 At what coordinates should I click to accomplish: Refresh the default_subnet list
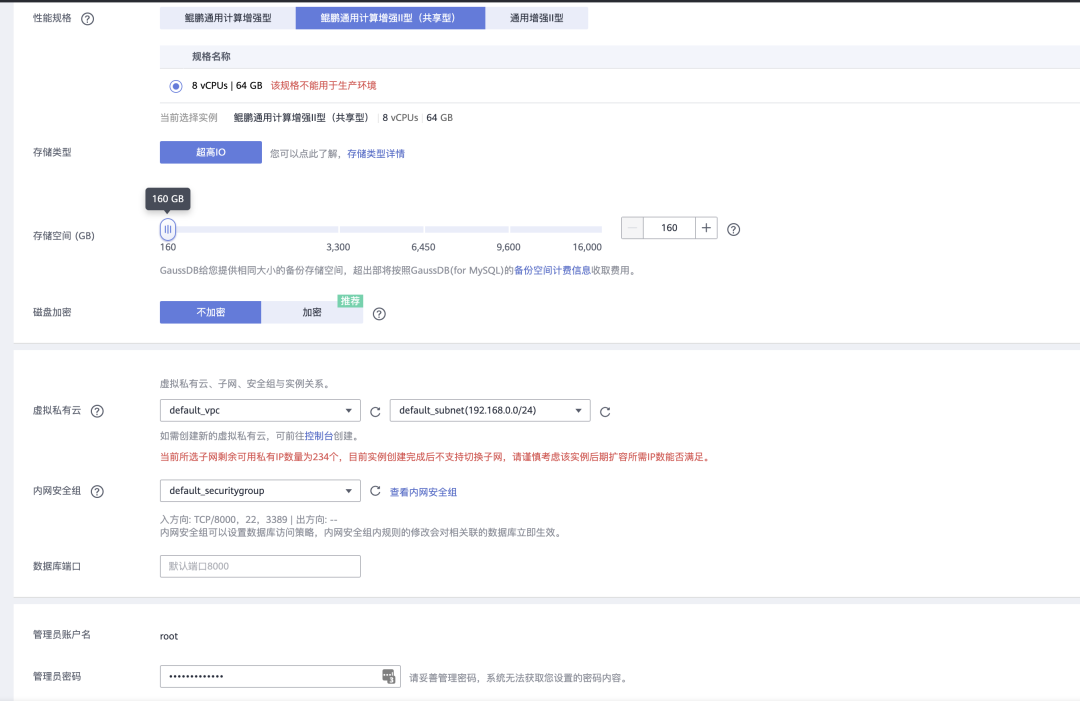click(605, 412)
